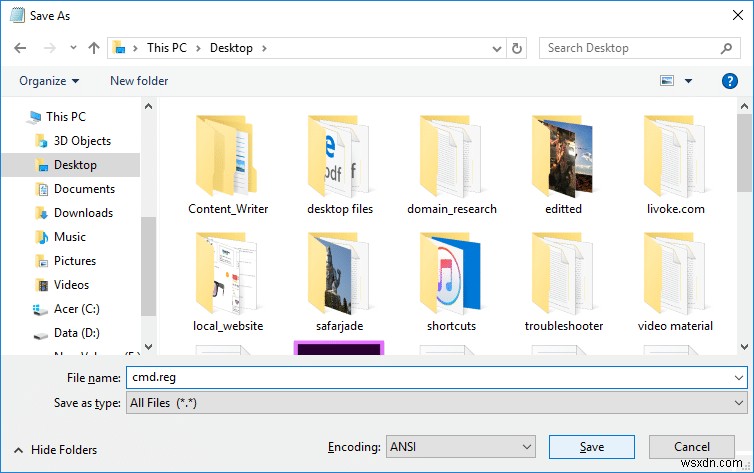The width and height of the screenshot is (754, 473).
Task: Open the Save as type dropdown
Action: coord(436,403)
